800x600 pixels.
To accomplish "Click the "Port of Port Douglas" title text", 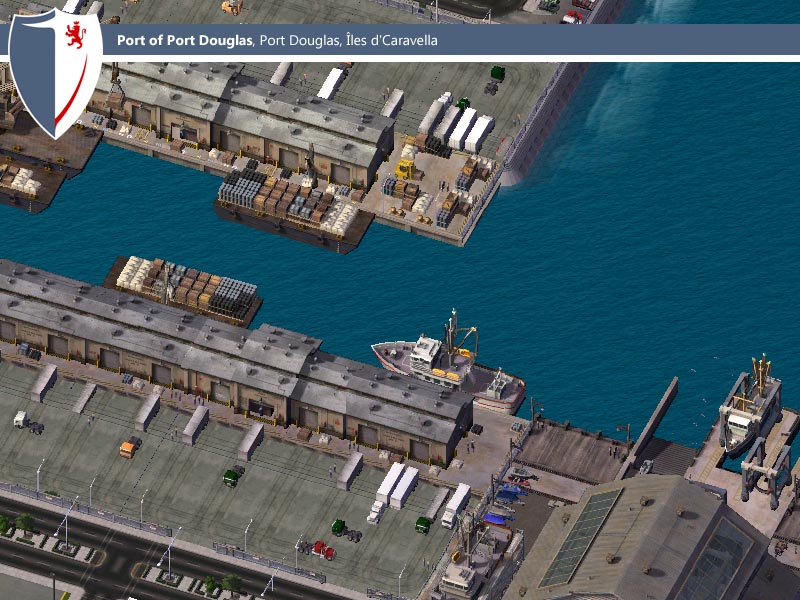I will point(185,40).
